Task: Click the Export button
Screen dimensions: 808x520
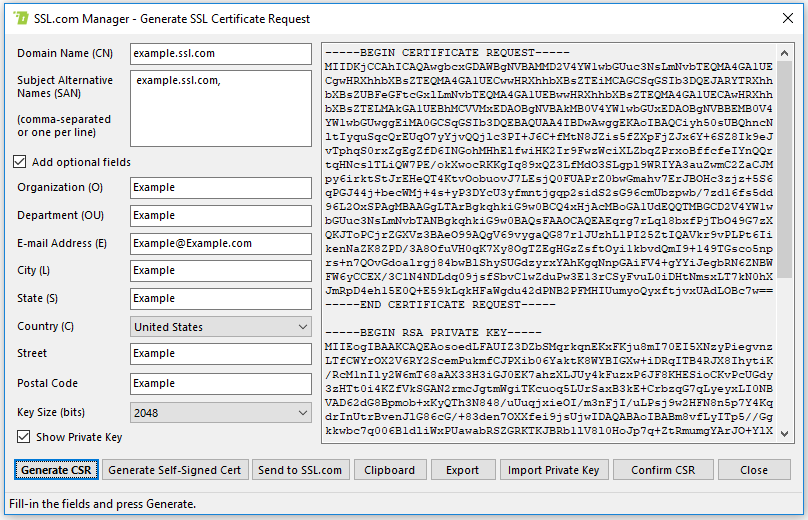Action: [462, 470]
